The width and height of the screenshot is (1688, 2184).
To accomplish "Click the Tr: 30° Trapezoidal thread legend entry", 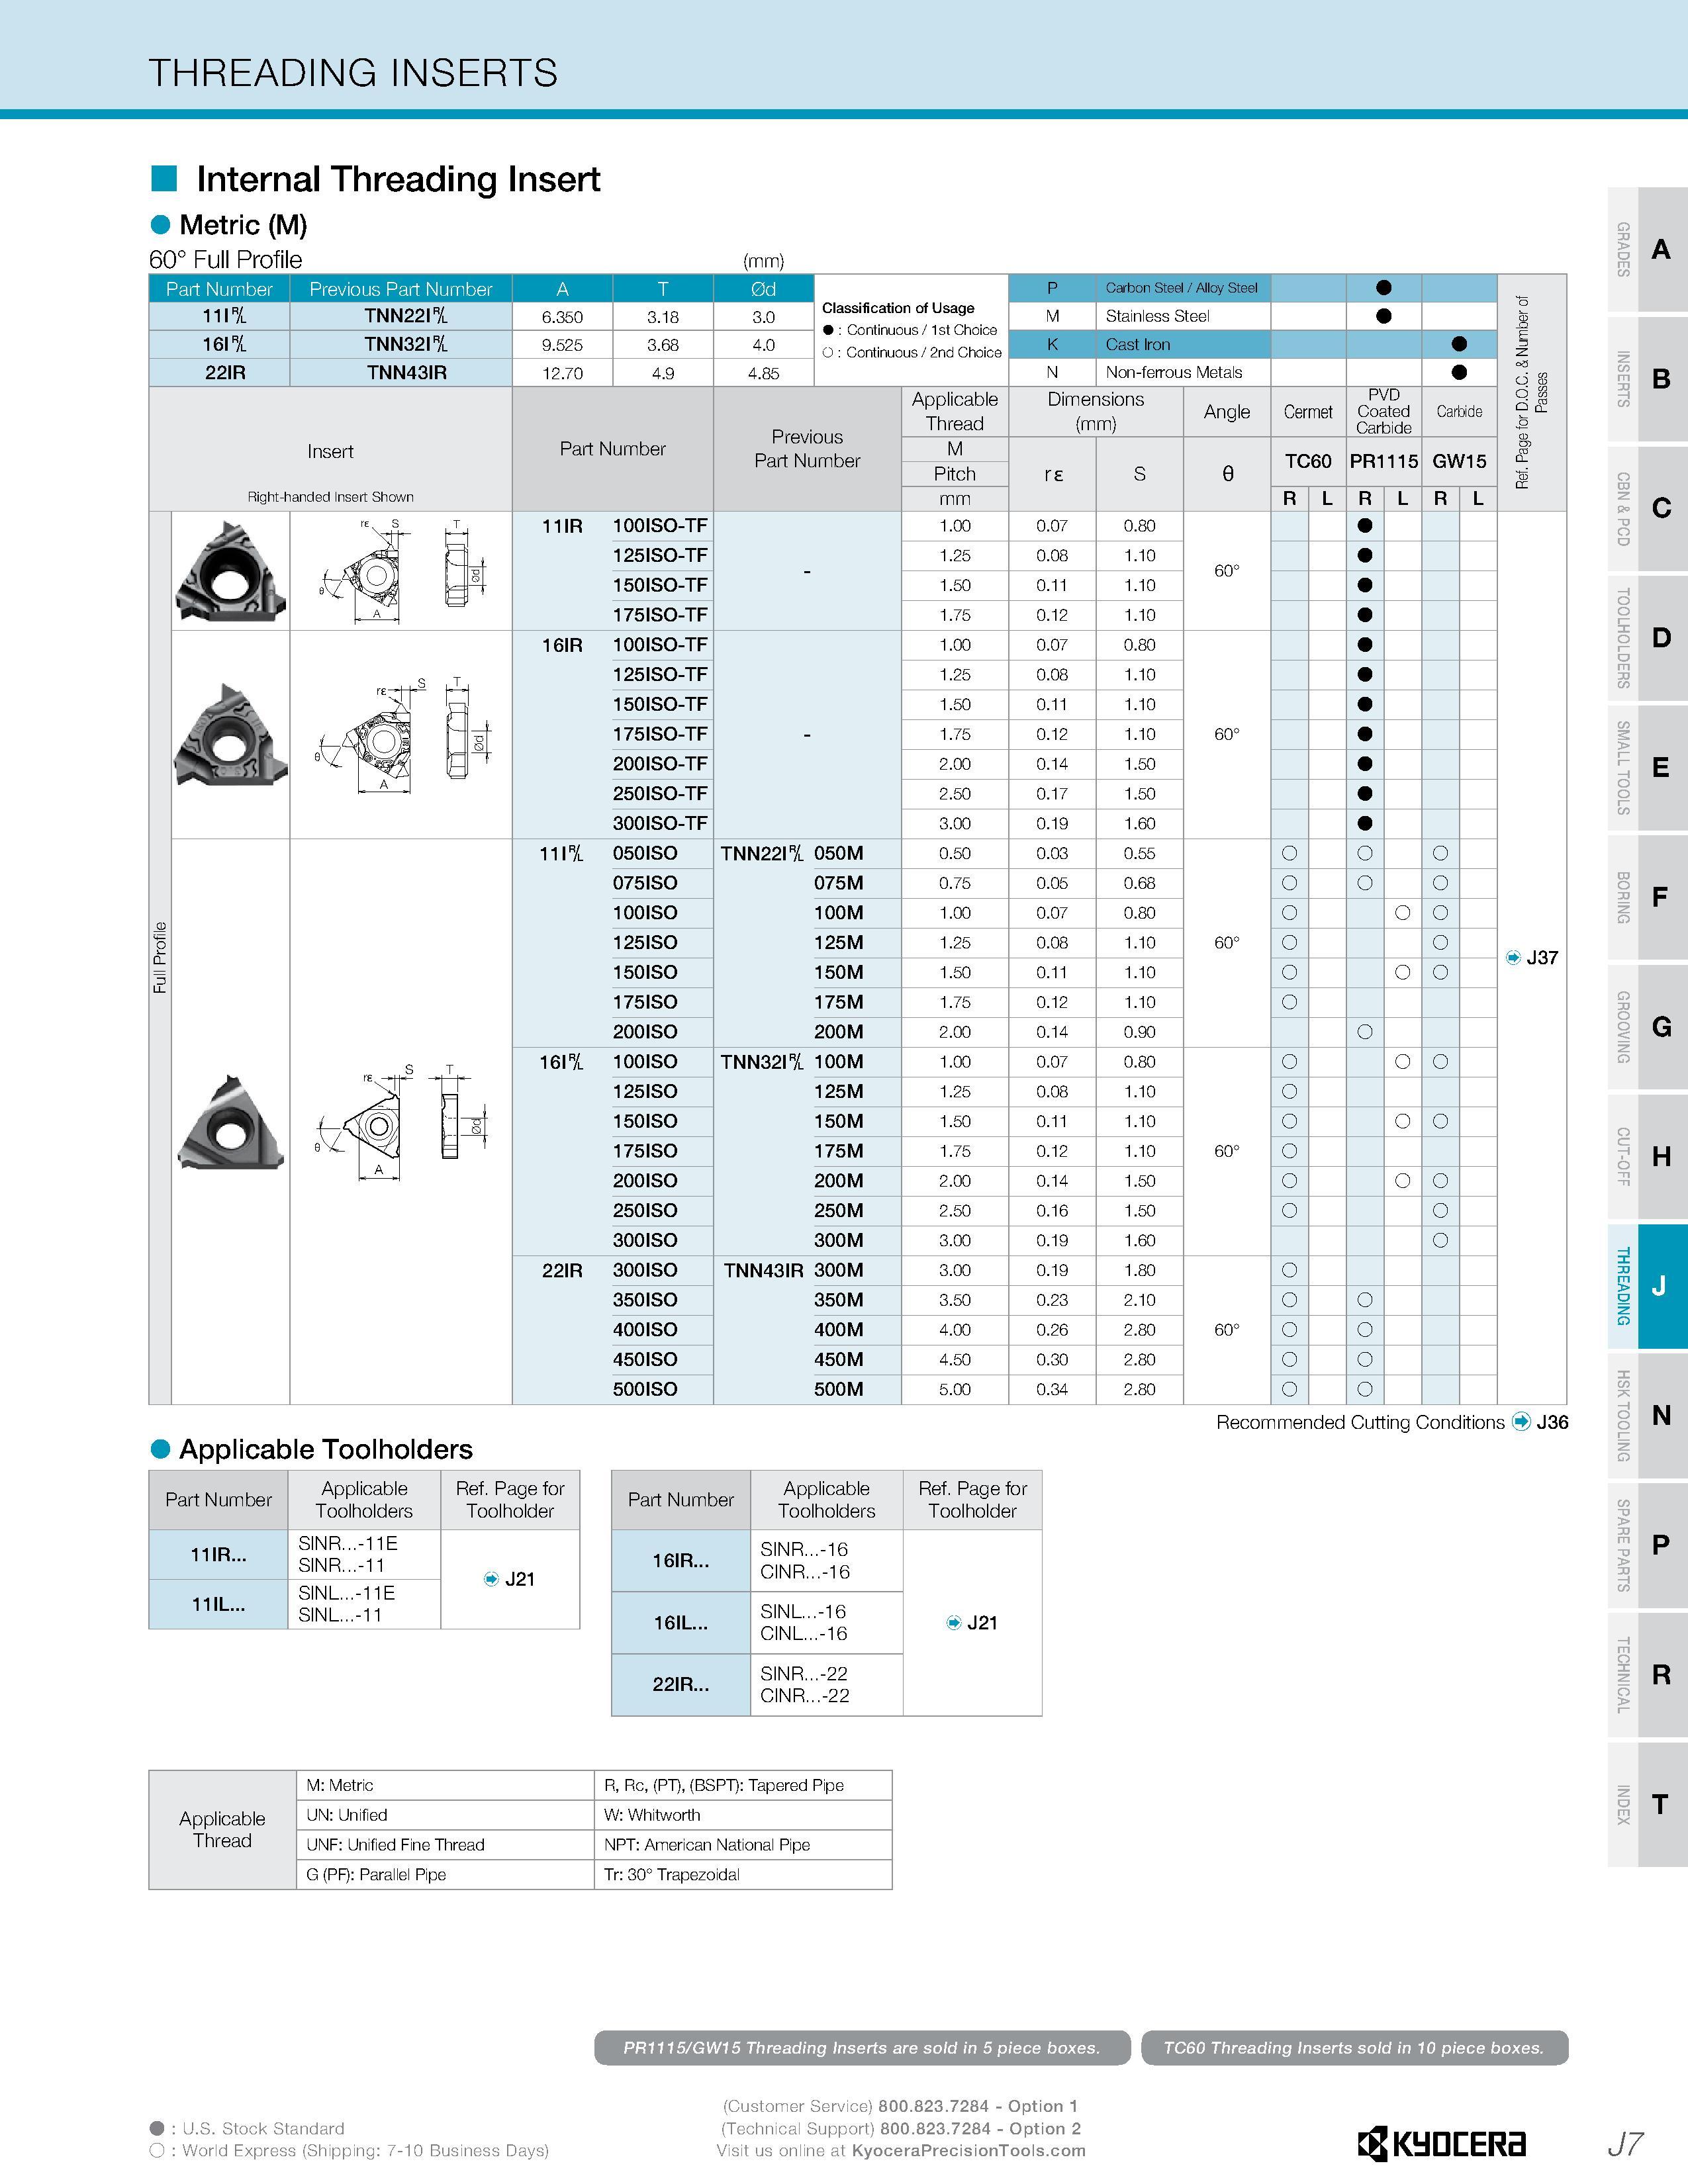I will pos(672,1874).
